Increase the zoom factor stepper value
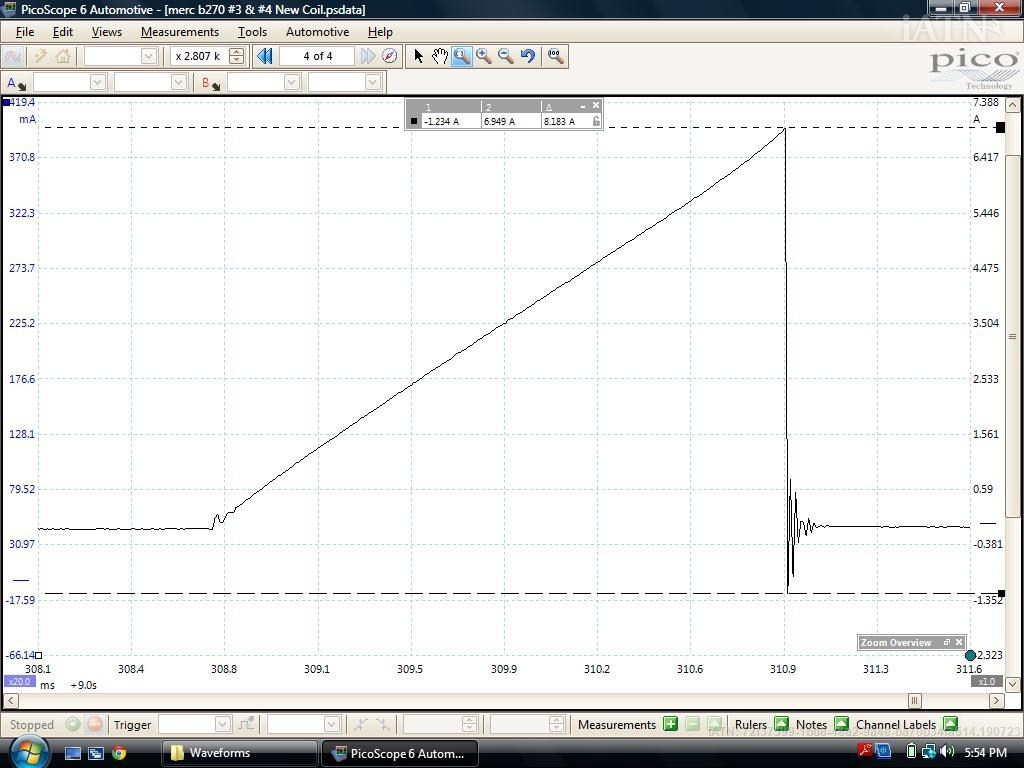 coord(236,52)
